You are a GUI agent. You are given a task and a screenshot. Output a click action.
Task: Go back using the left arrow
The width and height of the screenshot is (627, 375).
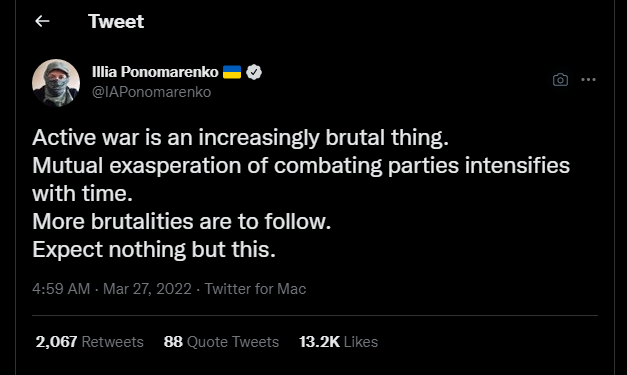coord(42,21)
